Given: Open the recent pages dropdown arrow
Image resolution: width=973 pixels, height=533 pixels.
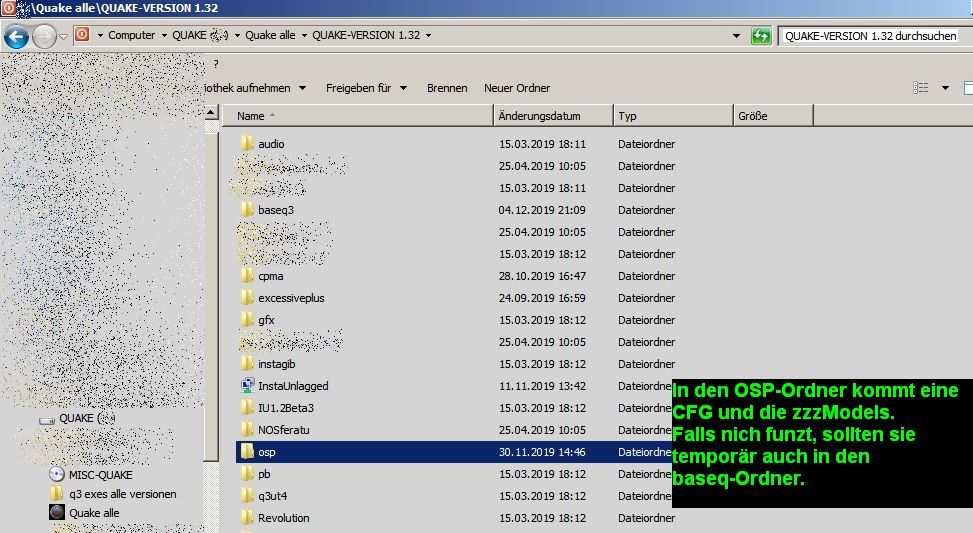Looking at the screenshot, I should (x=63, y=37).
